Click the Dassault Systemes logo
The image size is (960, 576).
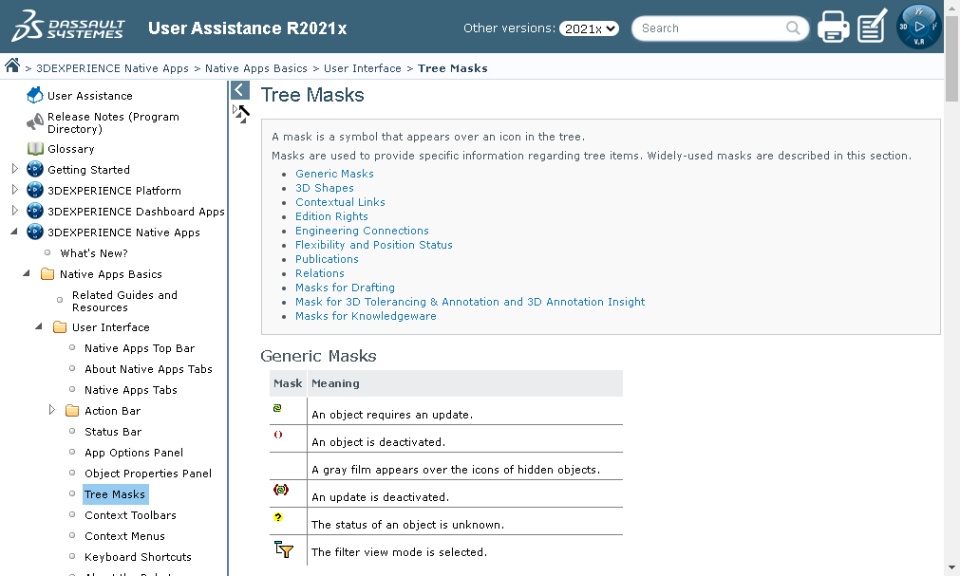coord(68,26)
